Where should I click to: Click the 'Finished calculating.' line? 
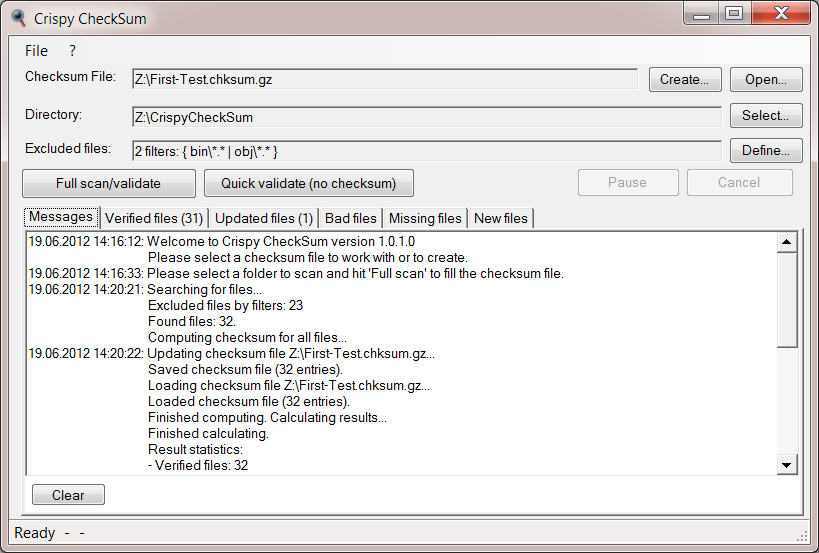click(x=208, y=433)
